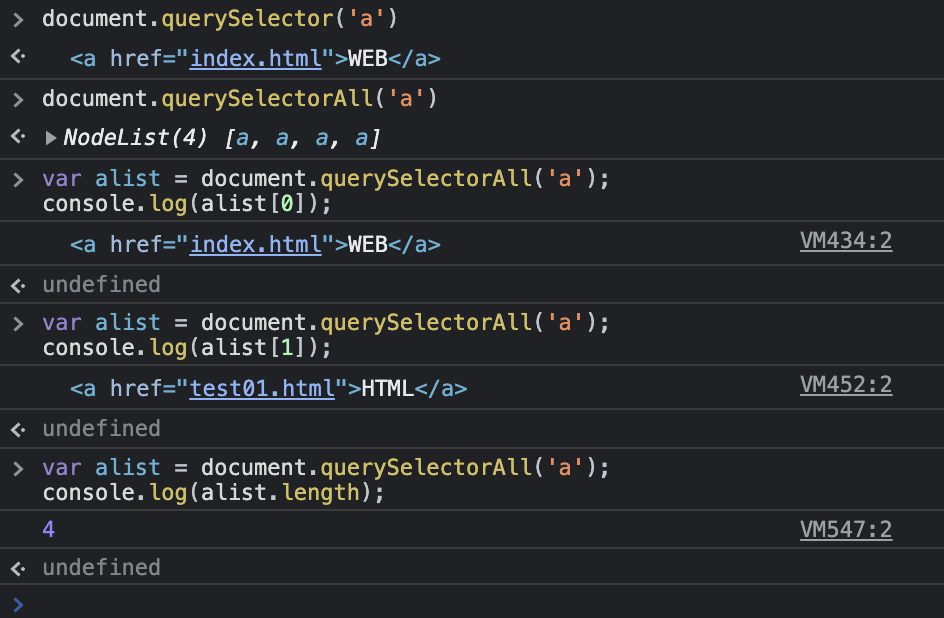Screen dimensions: 944x618
Task: Click the console input prompt chevron
Action: [18, 604]
